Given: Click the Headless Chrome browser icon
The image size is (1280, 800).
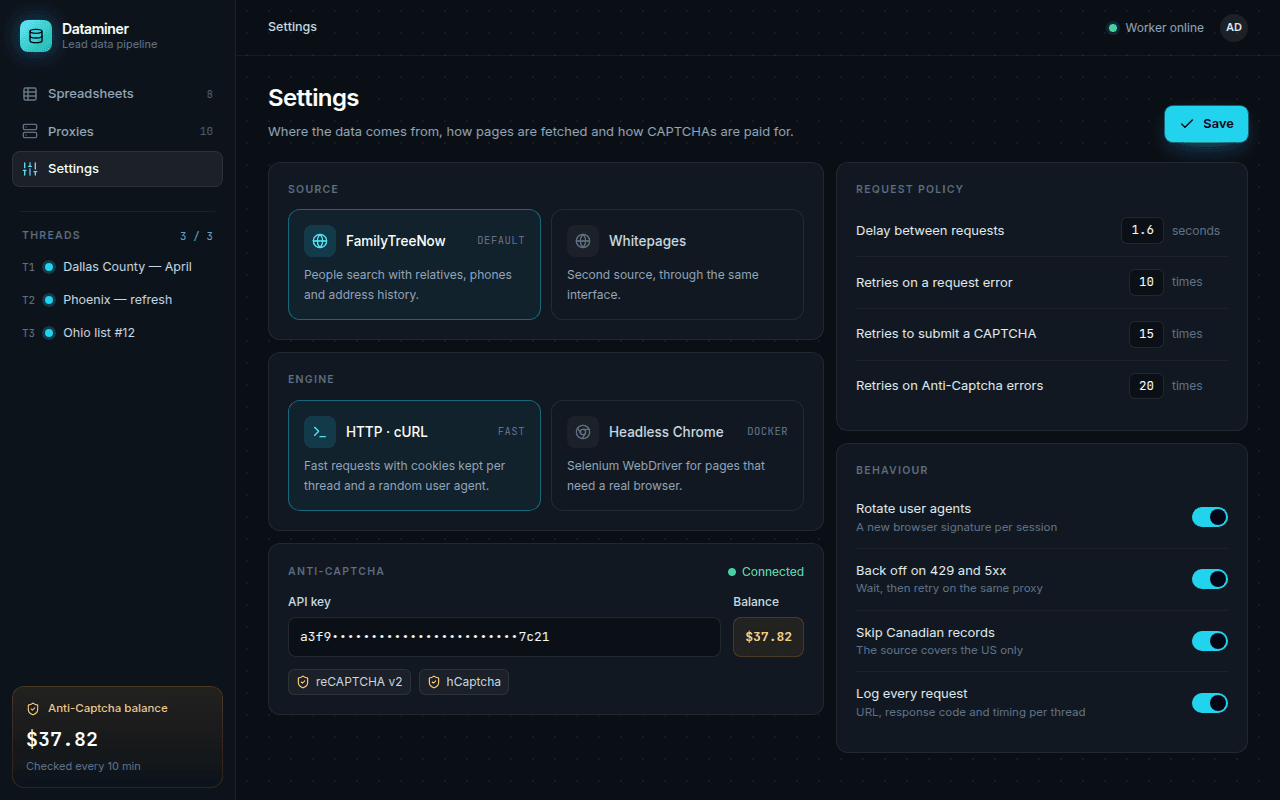Looking at the screenshot, I should pos(583,432).
